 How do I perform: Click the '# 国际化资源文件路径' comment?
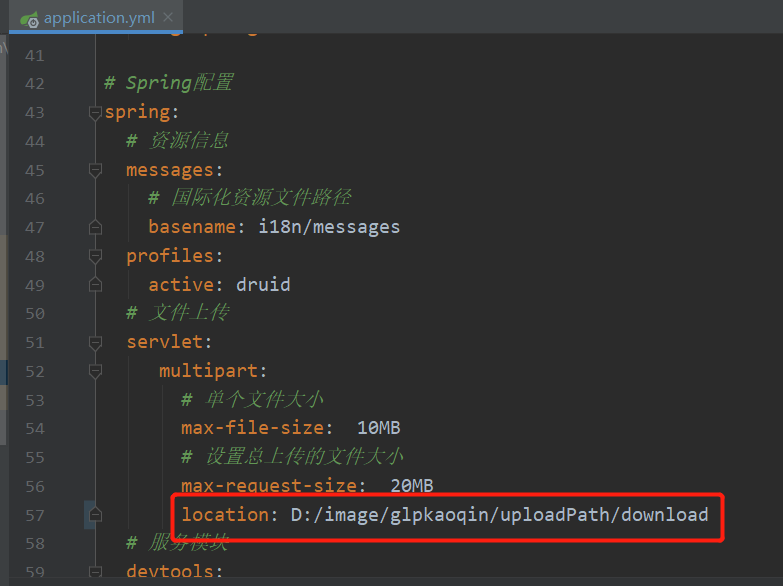pos(250,198)
